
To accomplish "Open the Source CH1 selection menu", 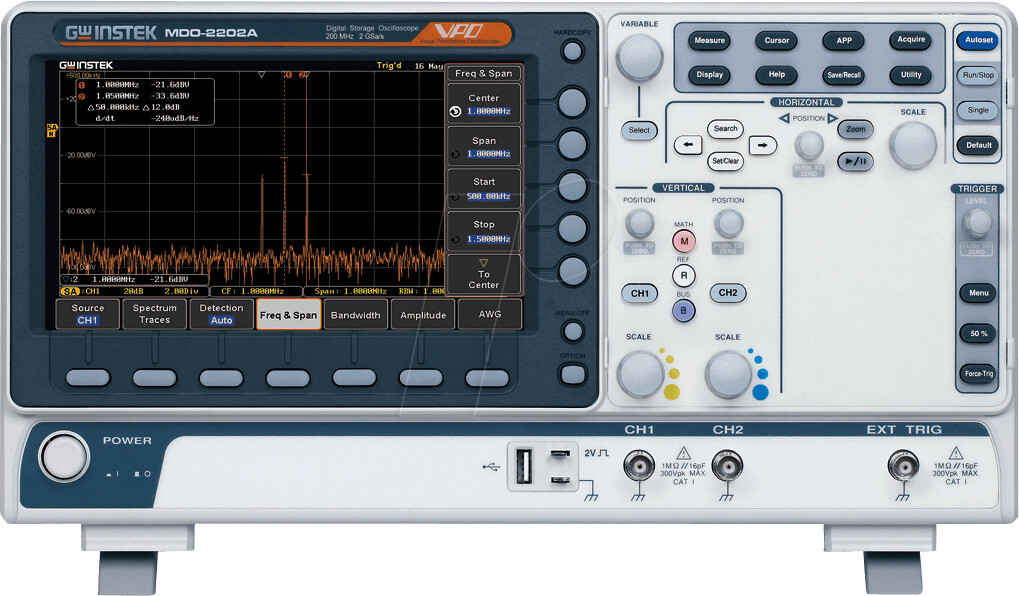I will (87, 314).
